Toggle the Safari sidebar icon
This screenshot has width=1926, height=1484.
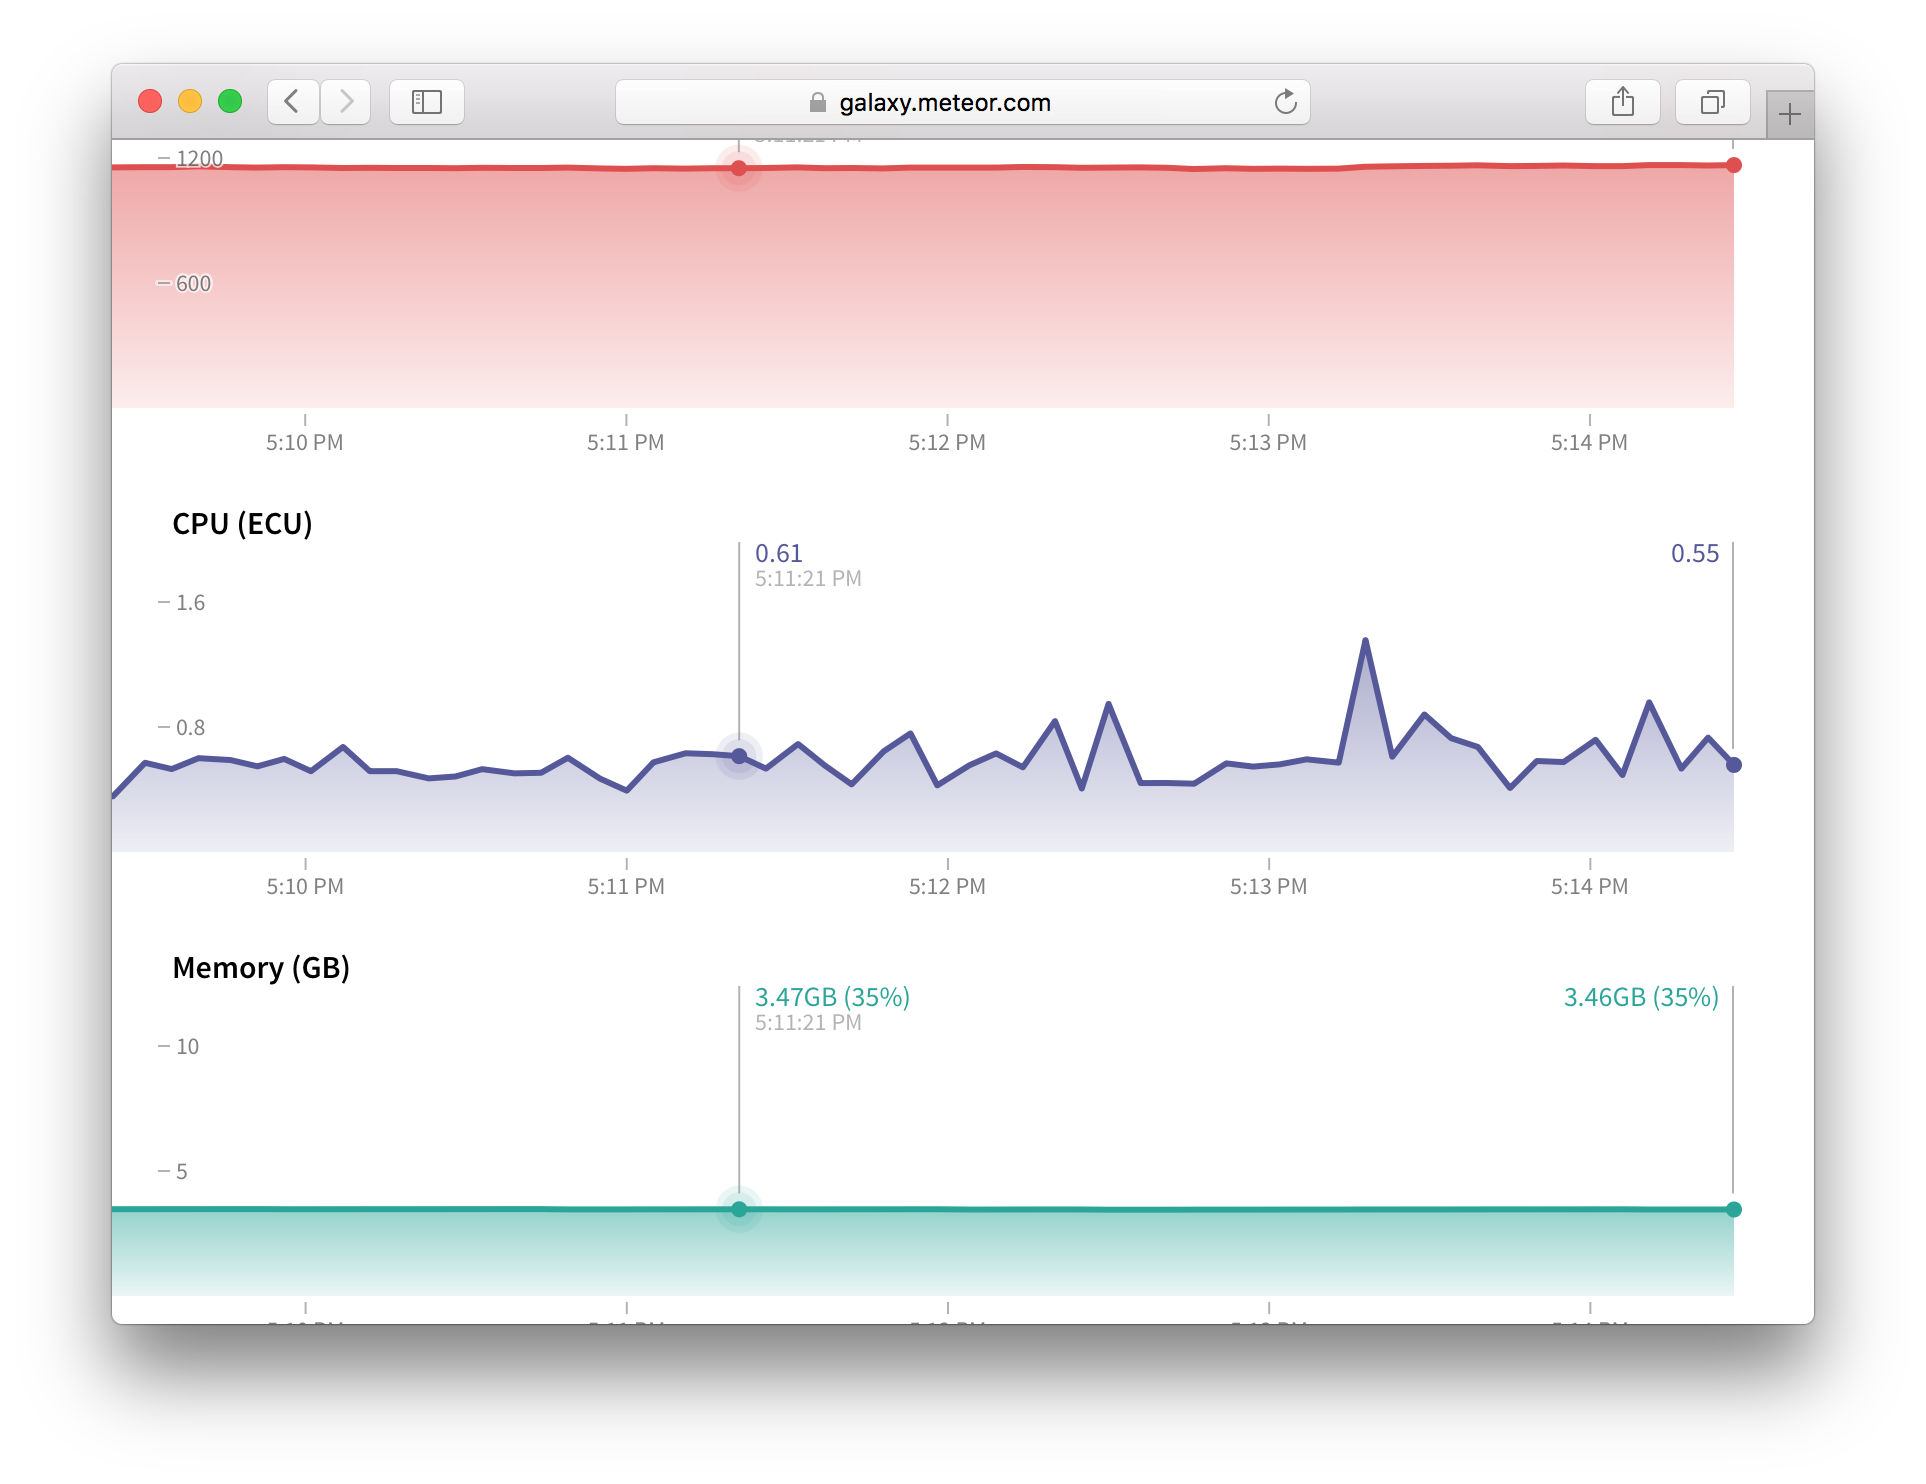pos(427,102)
